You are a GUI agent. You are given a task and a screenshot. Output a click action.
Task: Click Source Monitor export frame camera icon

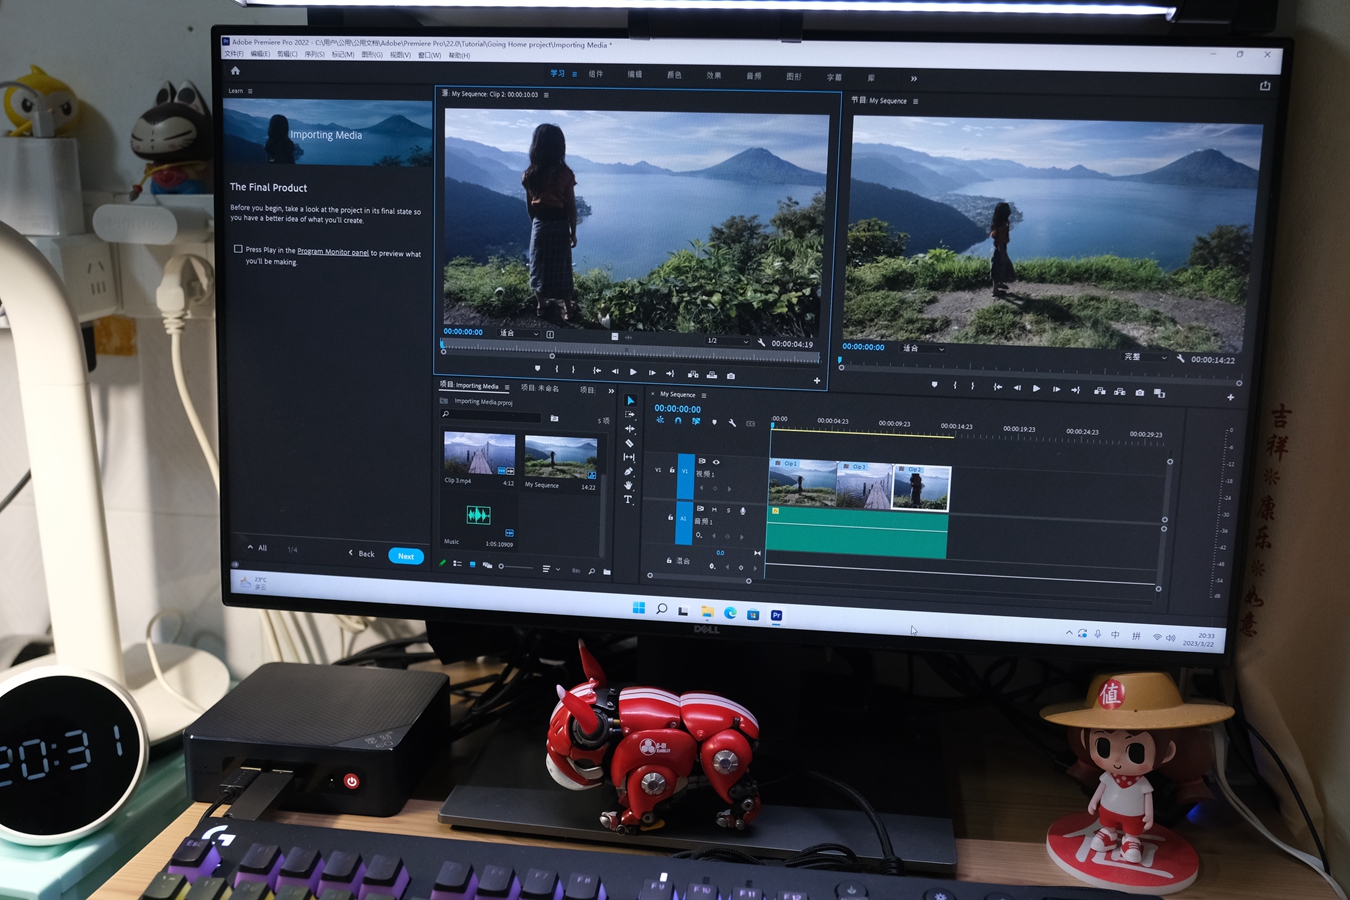pyautogui.click(x=731, y=376)
